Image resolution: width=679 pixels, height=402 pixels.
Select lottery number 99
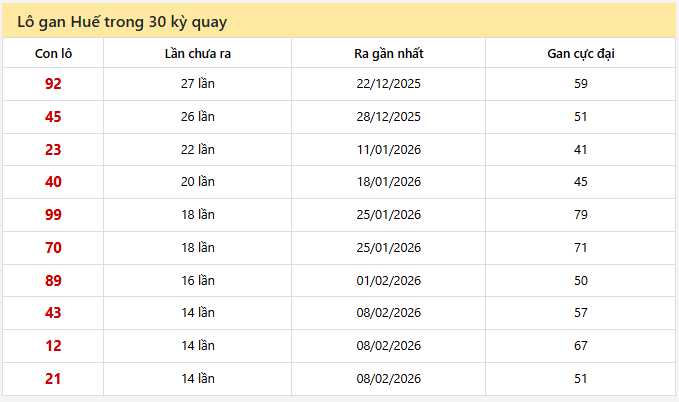point(53,215)
